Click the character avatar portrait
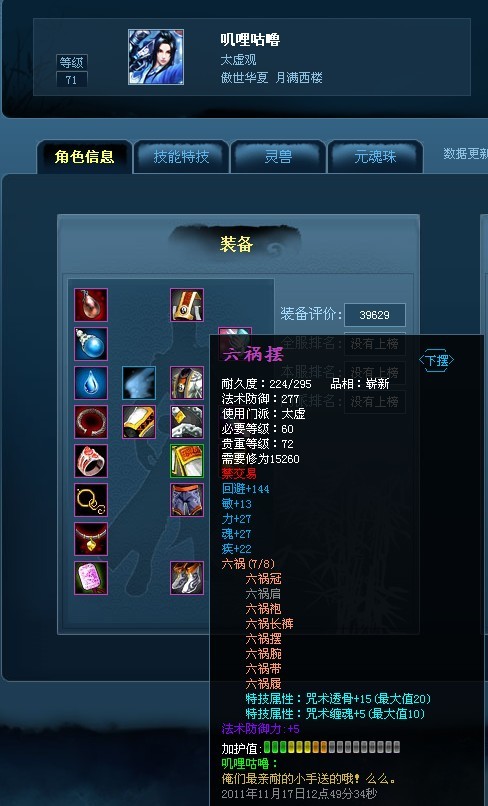Image resolution: width=488 pixels, height=806 pixels. [156, 57]
